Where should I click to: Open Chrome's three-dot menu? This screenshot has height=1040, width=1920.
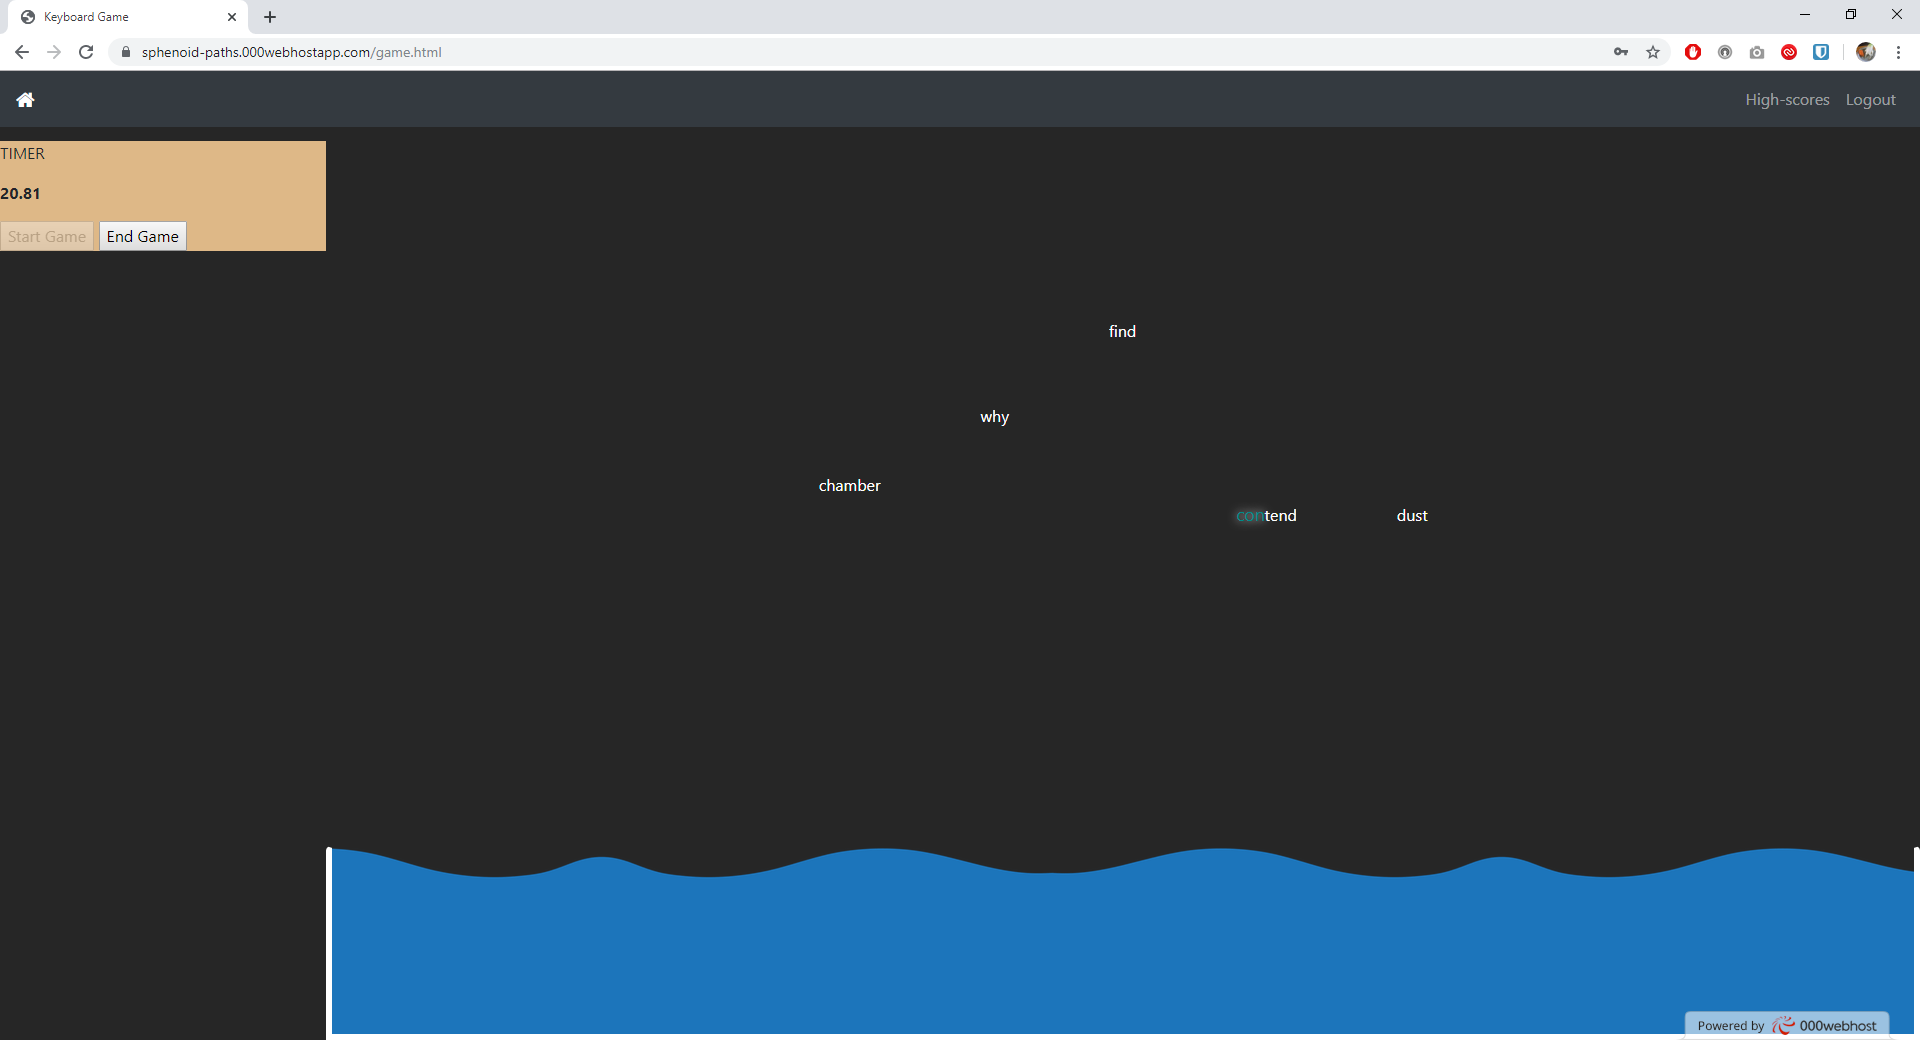pyautogui.click(x=1898, y=52)
